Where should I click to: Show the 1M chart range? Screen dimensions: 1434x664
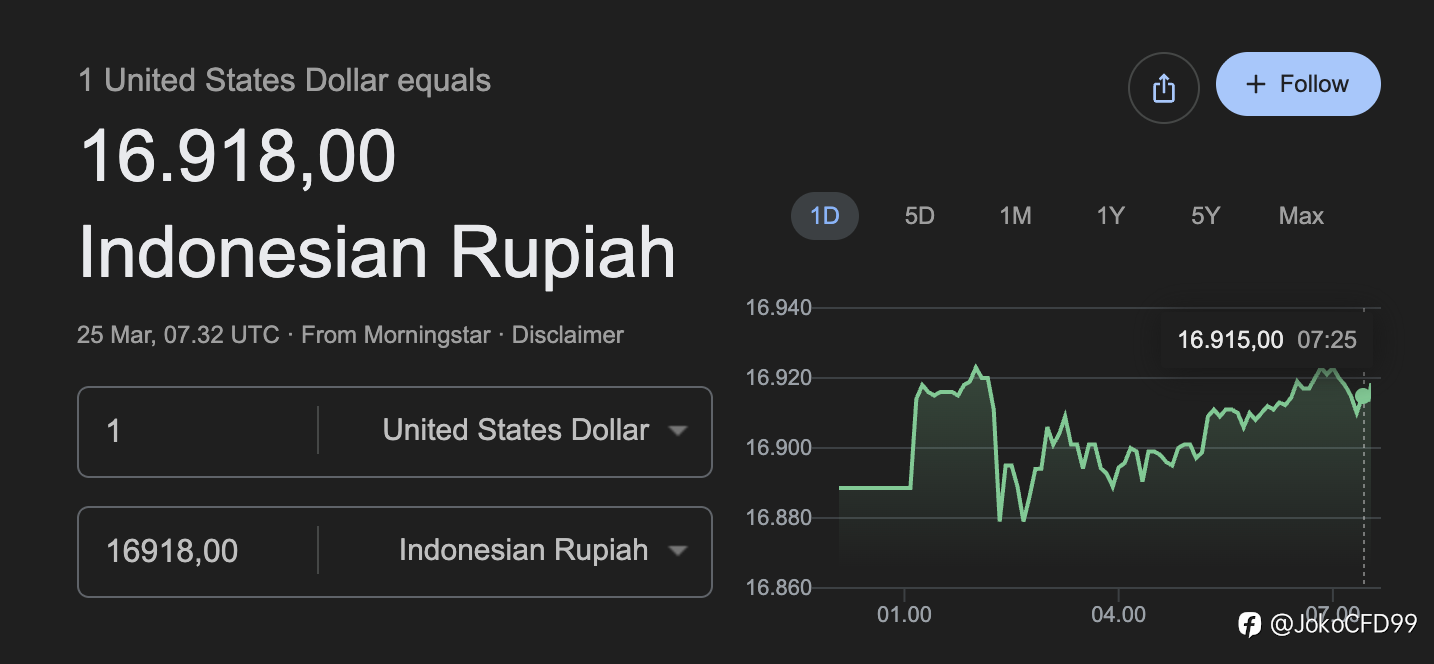1015,216
